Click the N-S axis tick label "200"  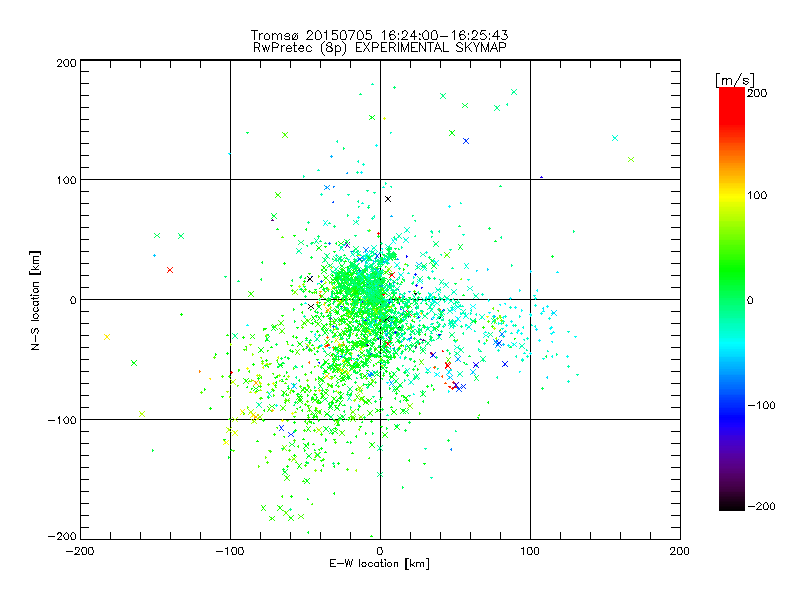click(x=66, y=63)
